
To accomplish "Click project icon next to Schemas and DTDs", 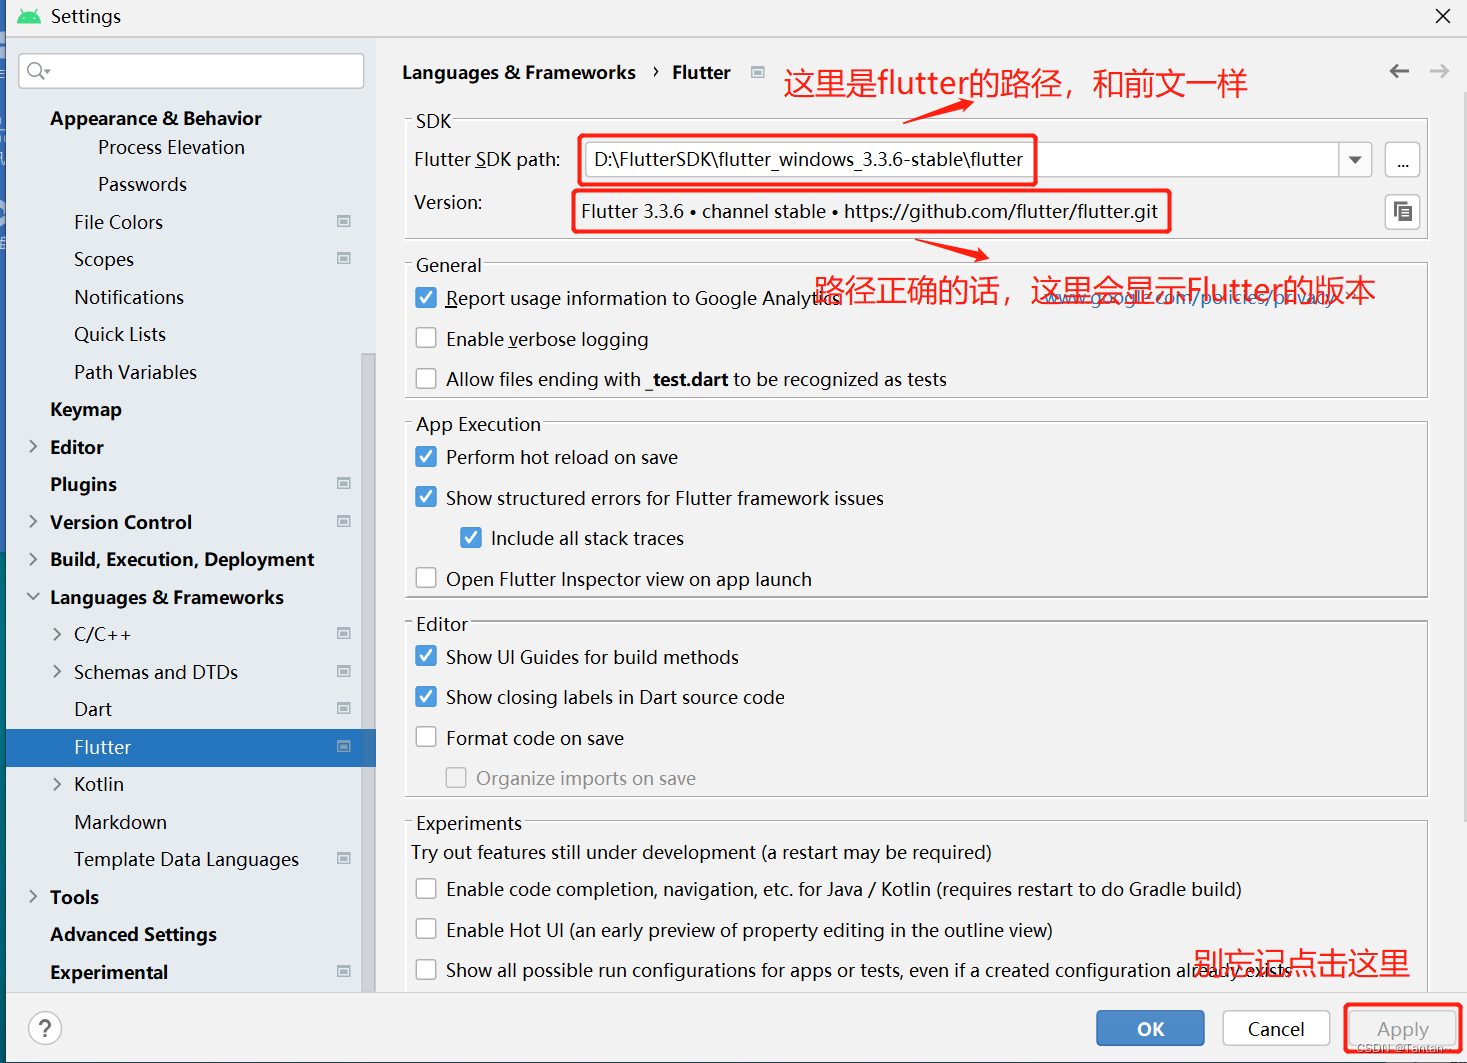I will pos(344,671).
